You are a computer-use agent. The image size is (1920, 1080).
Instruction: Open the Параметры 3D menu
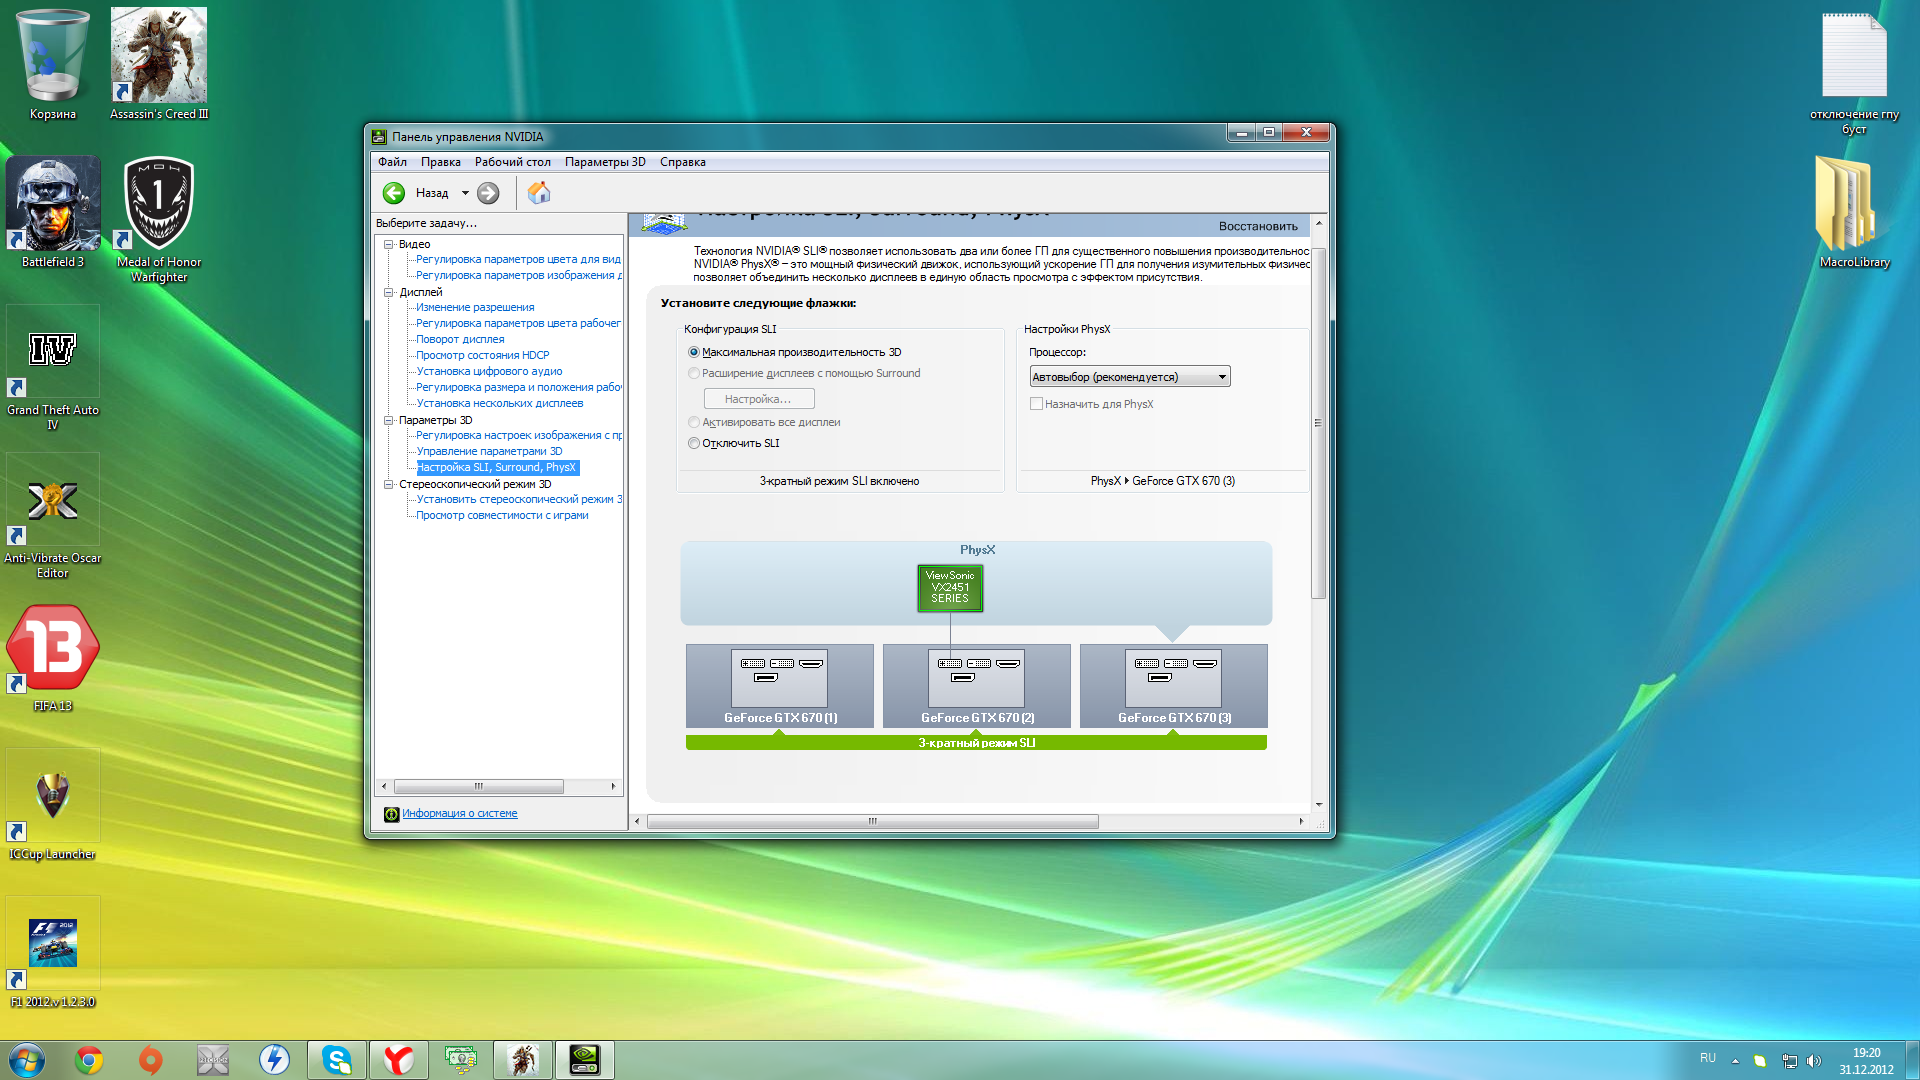605,162
